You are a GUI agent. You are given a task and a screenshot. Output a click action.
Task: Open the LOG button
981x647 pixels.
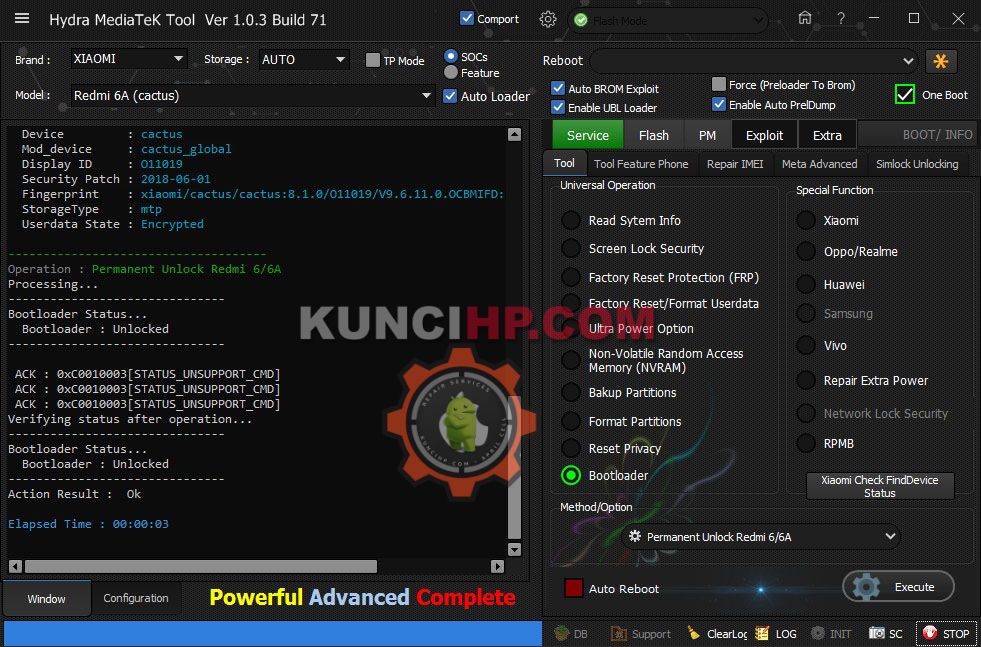coord(776,634)
